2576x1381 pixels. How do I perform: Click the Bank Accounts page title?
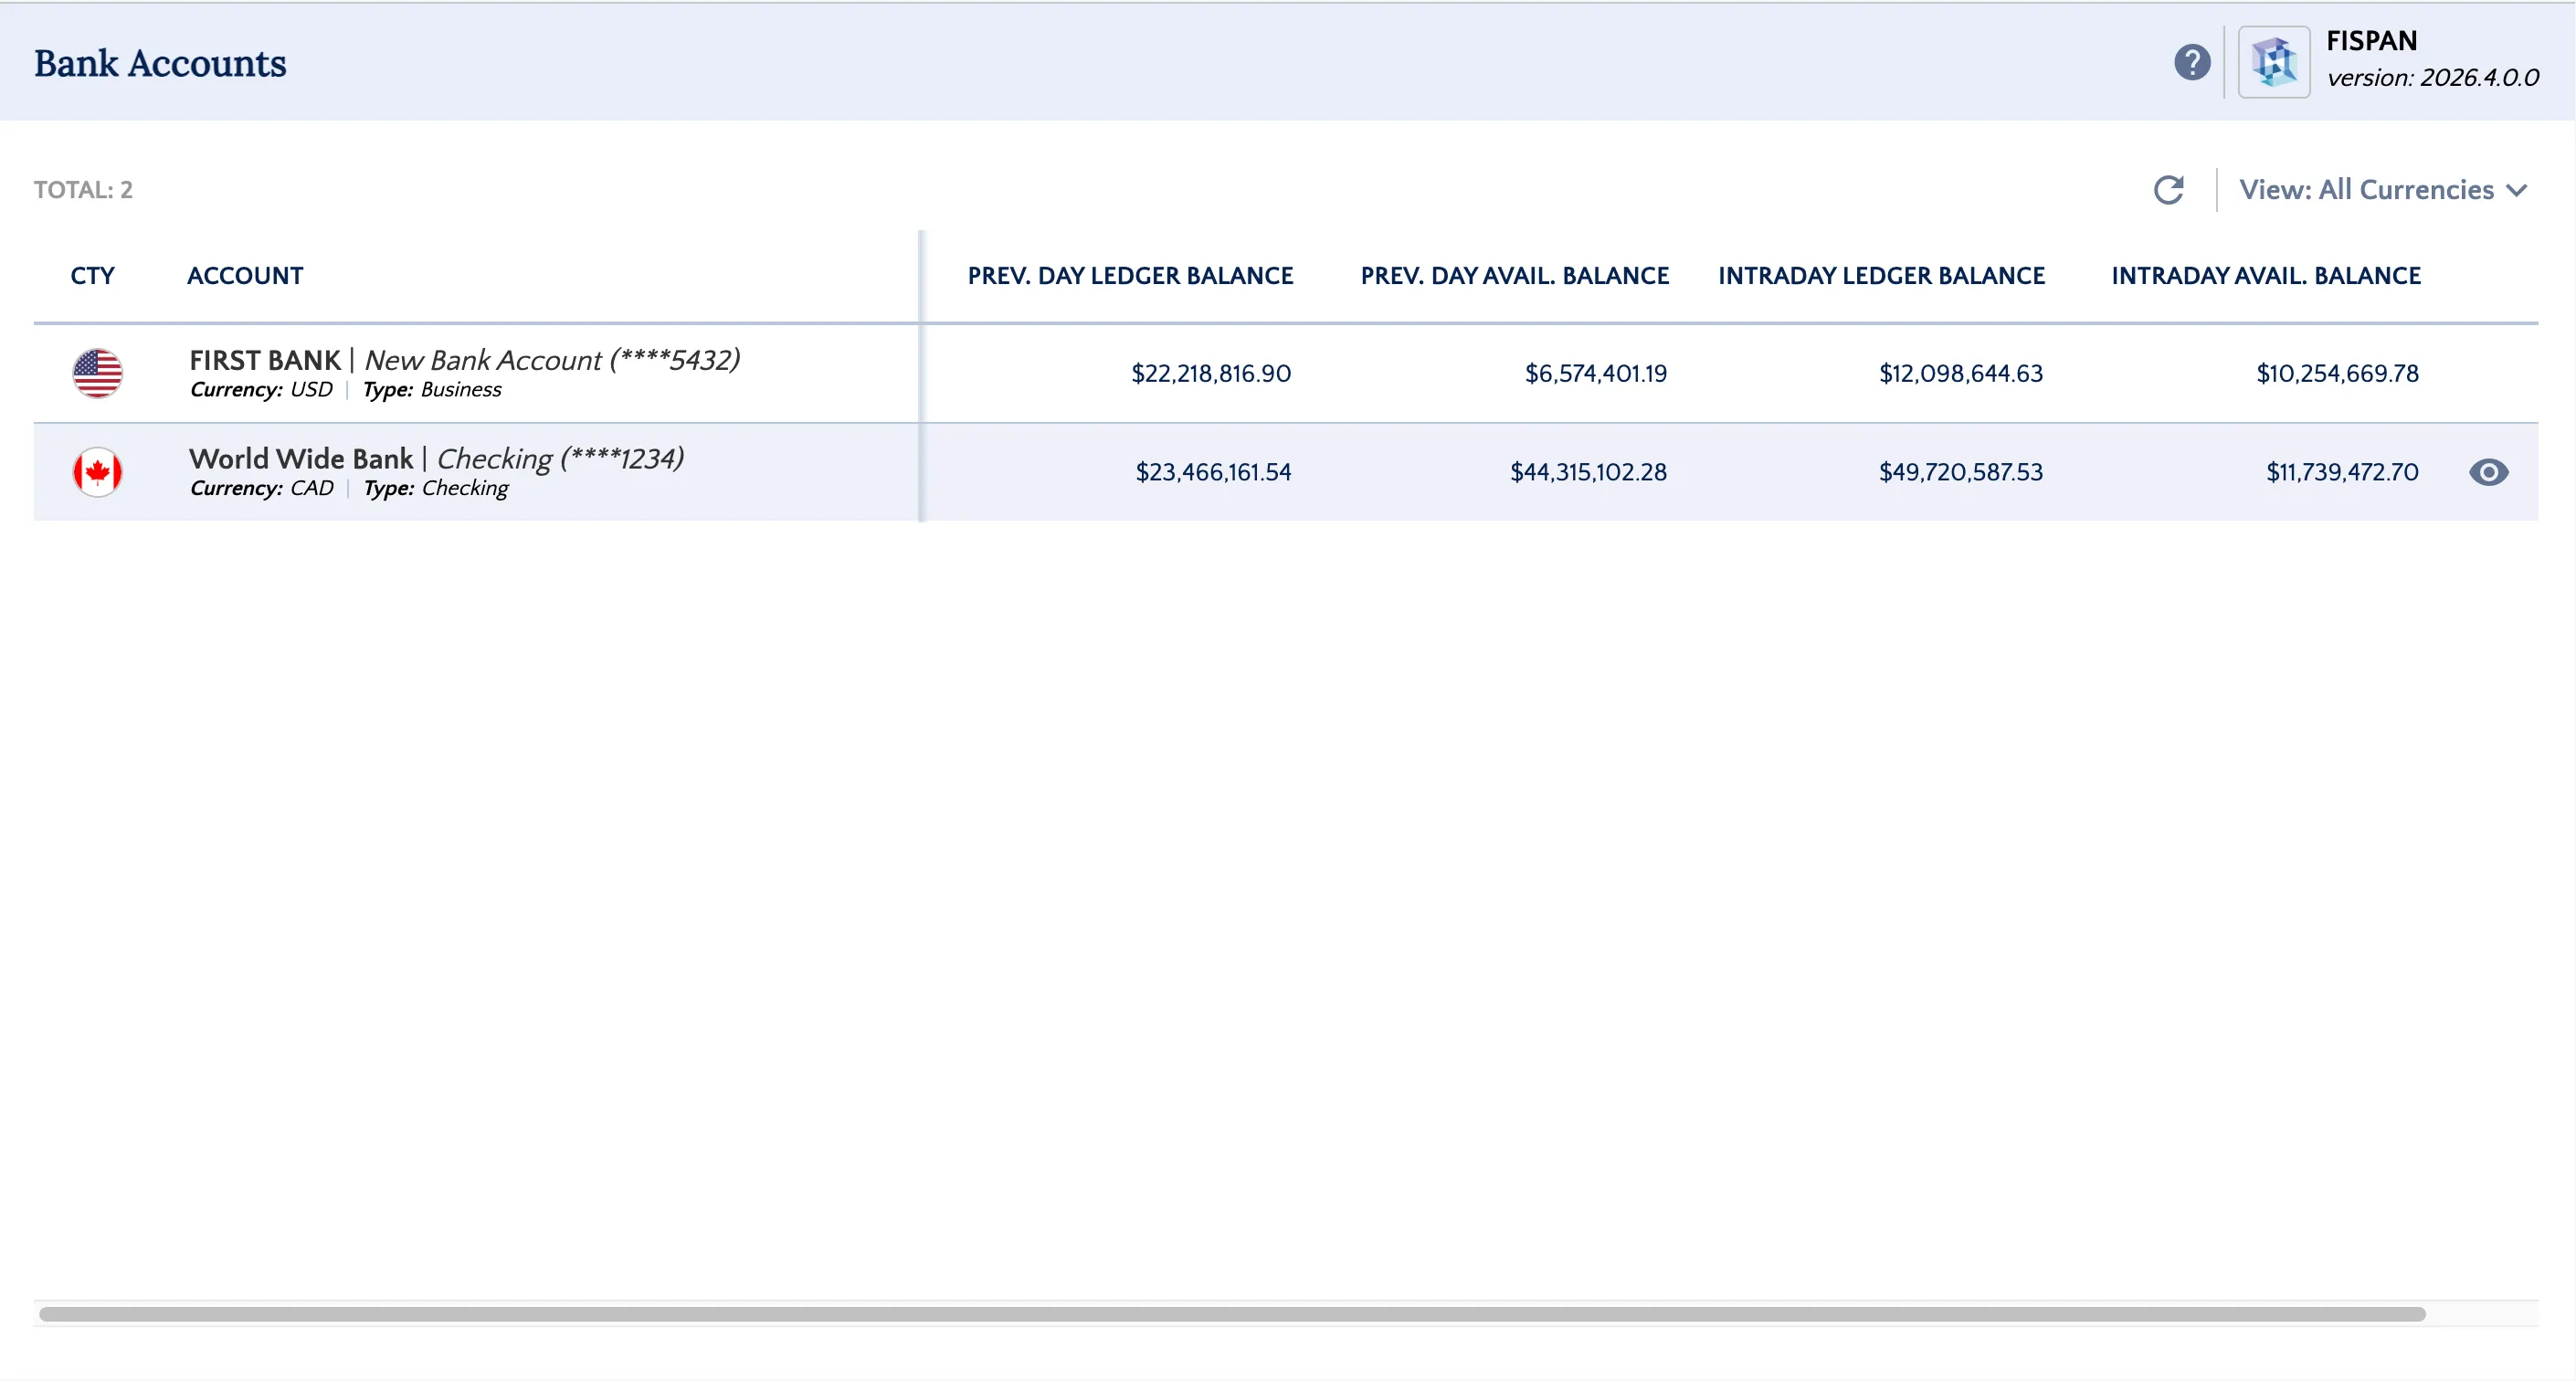pyautogui.click(x=160, y=63)
